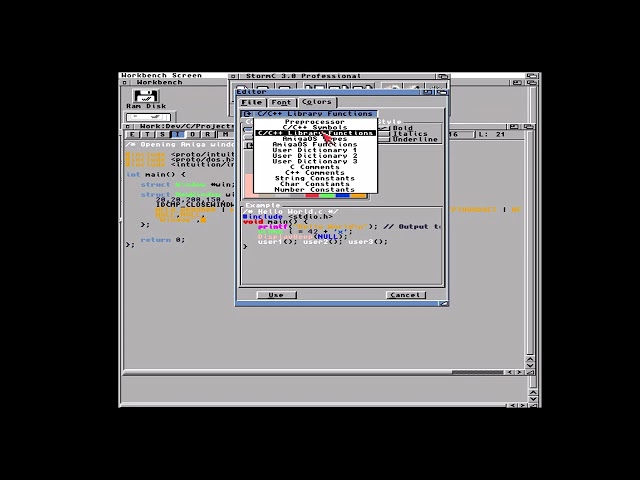
Task: Pick the green color swatch
Action: tap(327, 196)
